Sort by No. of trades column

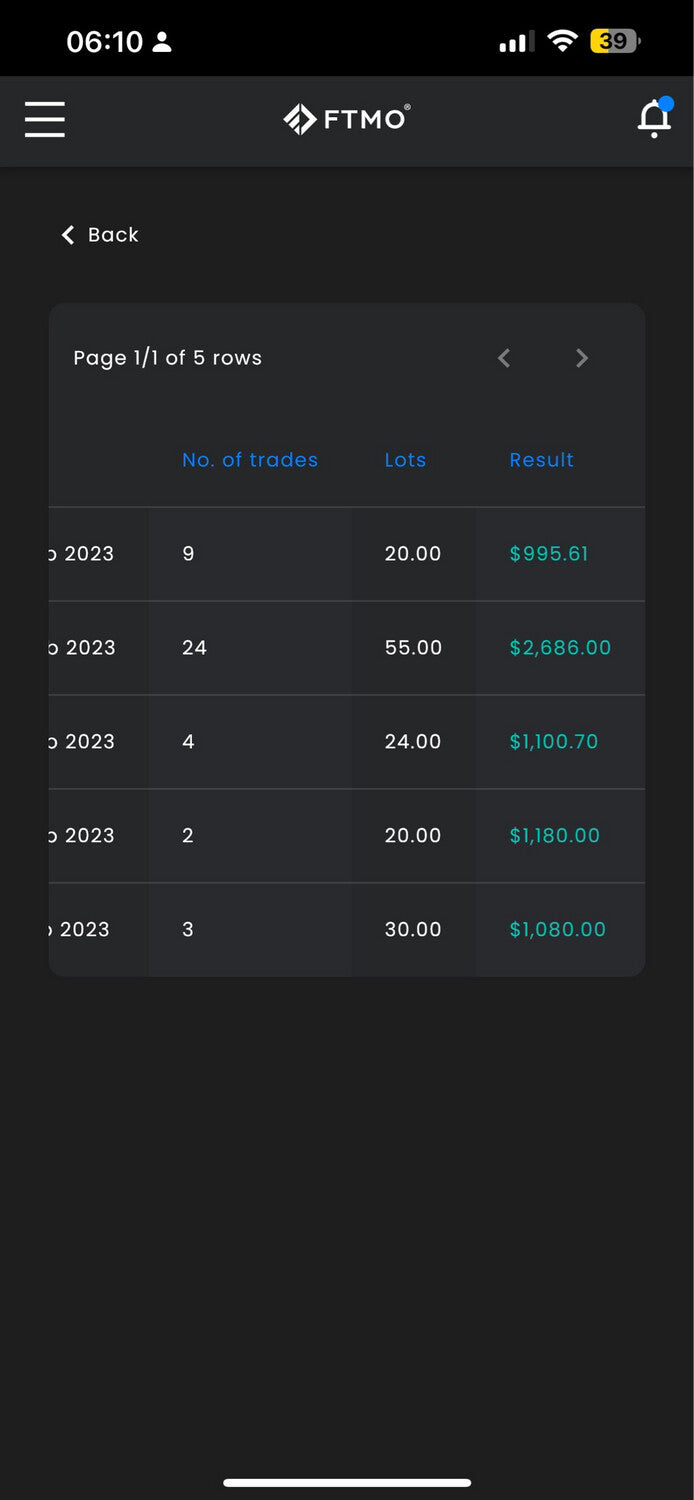[x=250, y=460]
